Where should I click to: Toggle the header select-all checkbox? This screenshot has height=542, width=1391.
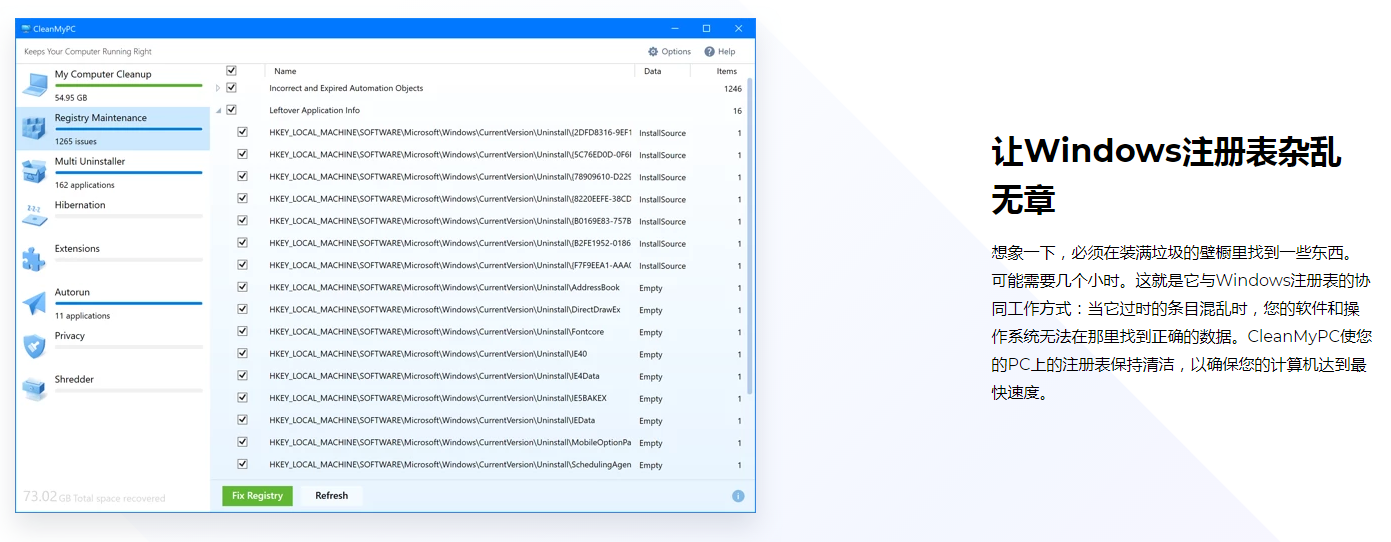[231, 70]
